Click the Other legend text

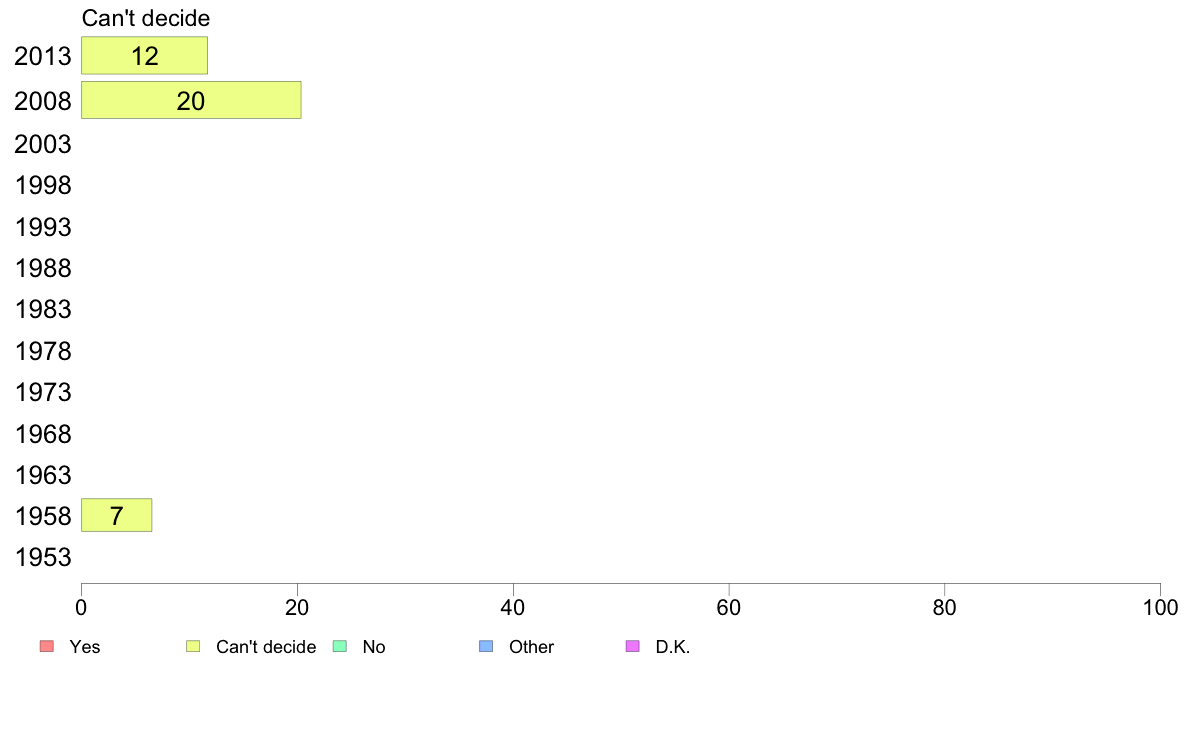pyautogui.click(x=531, y=647)
